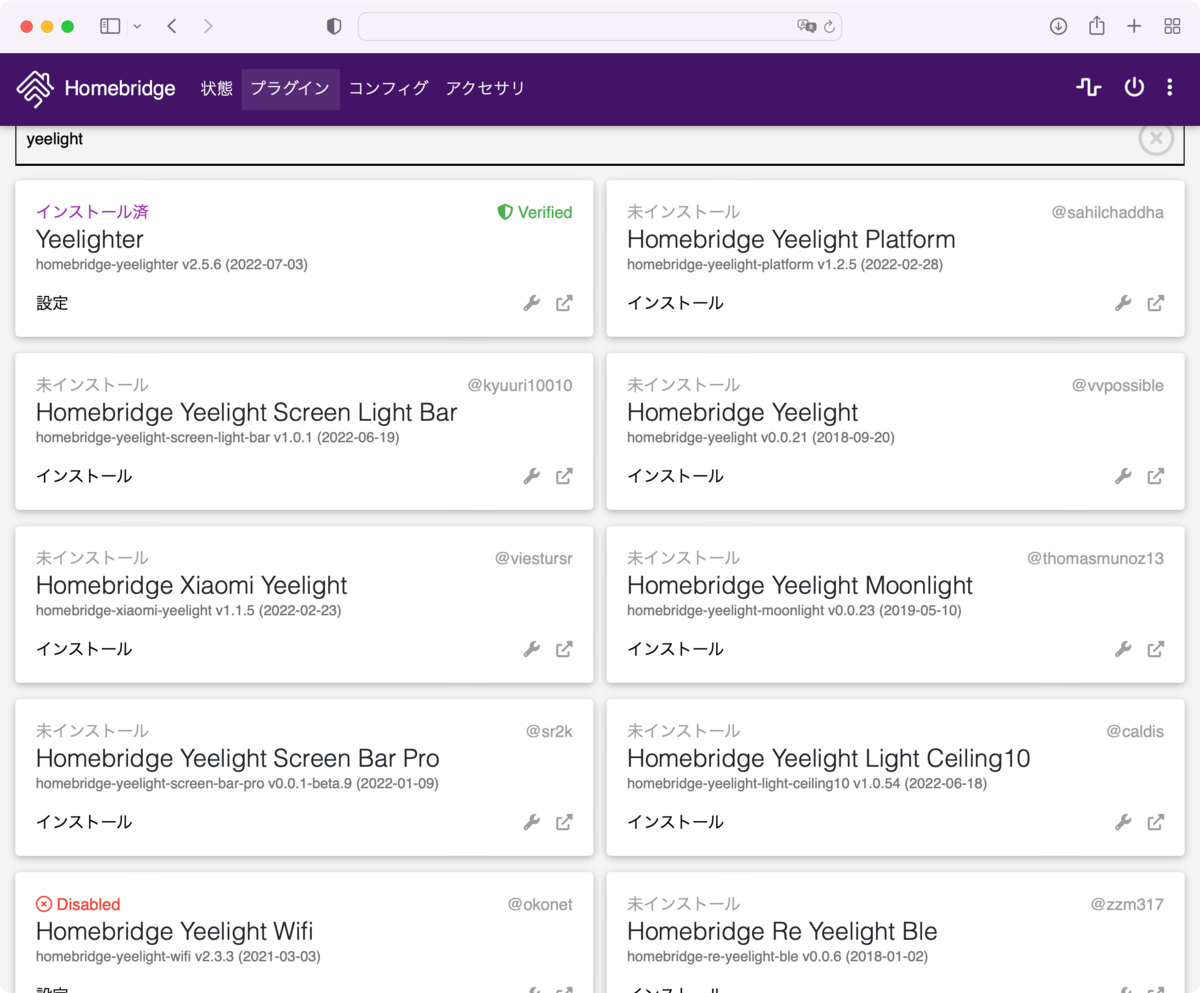Click author @caldis

(x=1135, y=731)
